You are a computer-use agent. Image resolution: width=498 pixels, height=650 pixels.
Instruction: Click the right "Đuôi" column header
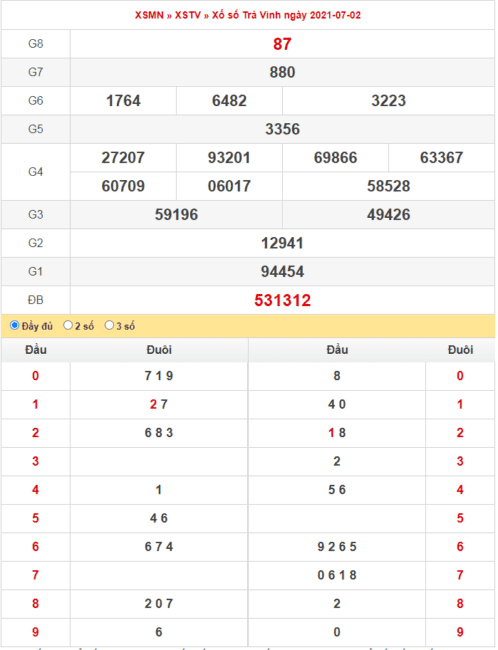[x=460, y=350]
